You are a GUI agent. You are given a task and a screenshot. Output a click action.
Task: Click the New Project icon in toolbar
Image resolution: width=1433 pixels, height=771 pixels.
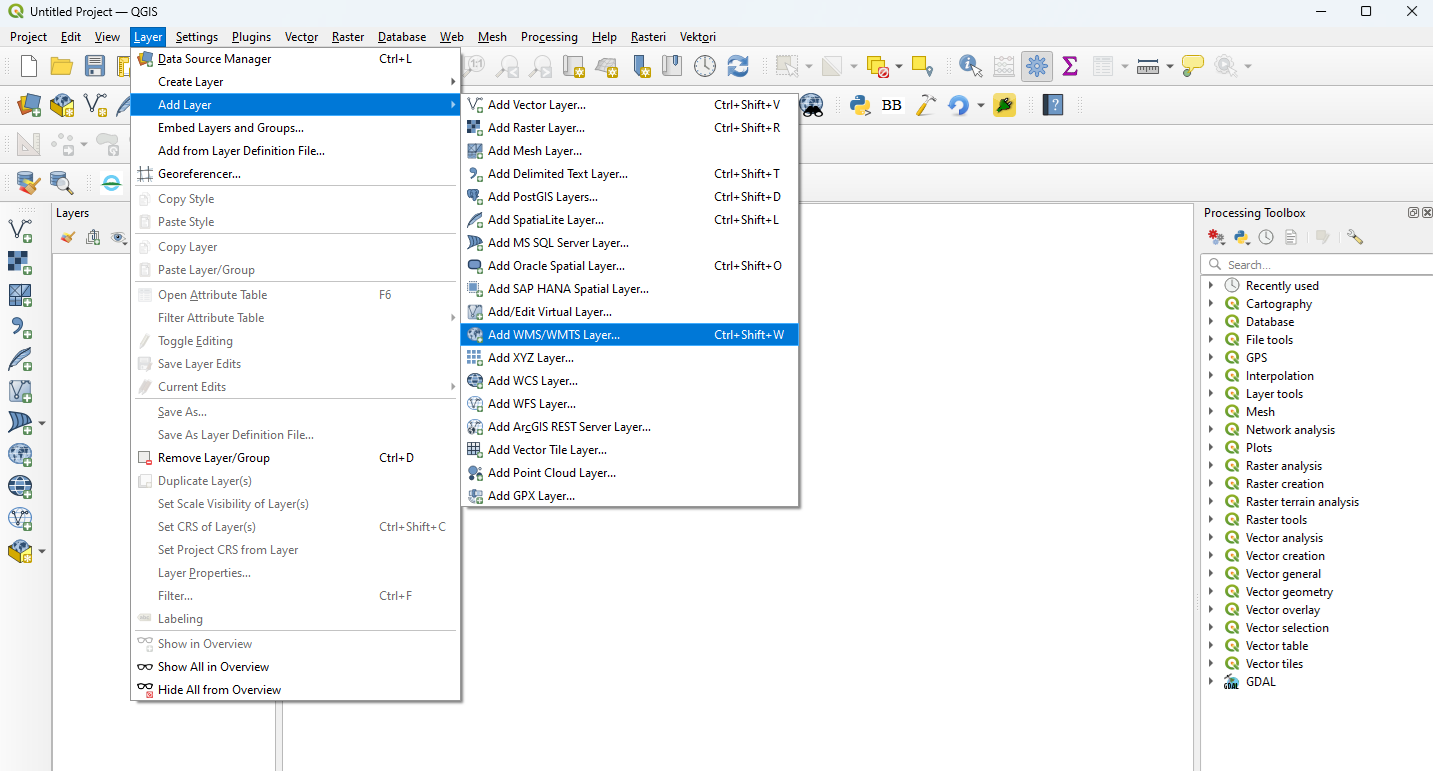pyautogui.click(x=29, y=66)
